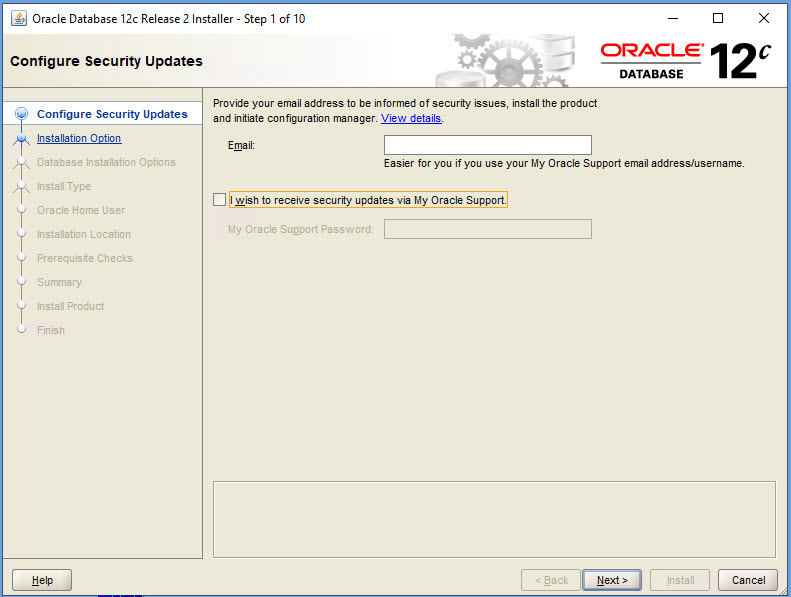Screen dimensions: 791x597
Task: Click the Install button
Action: coord(680,580)
